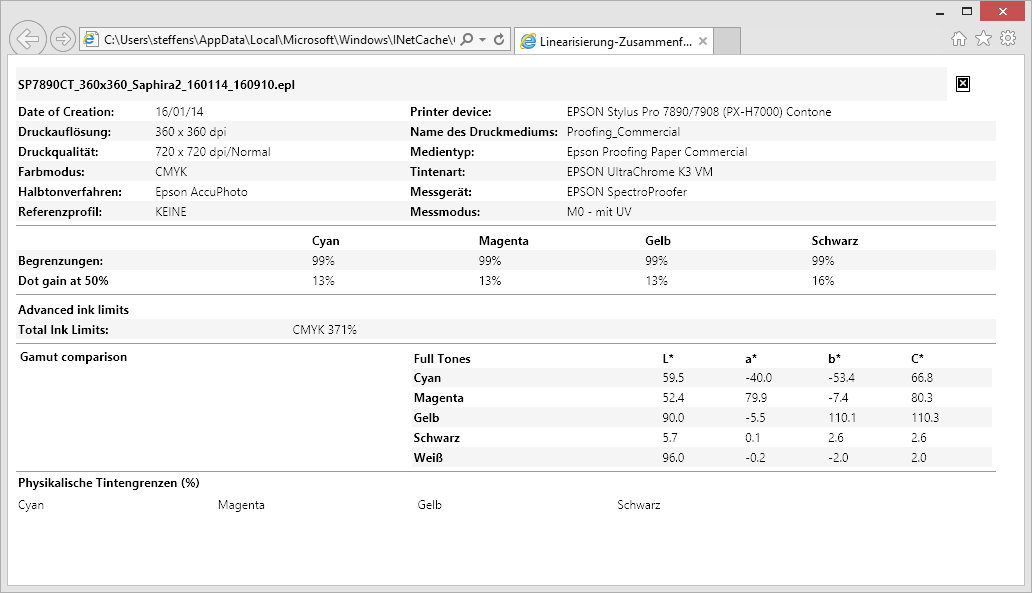Viewport: 1032px width, 593px height.
Task: Click the Magenta C* value 80.3
Action: pos(922,398)
